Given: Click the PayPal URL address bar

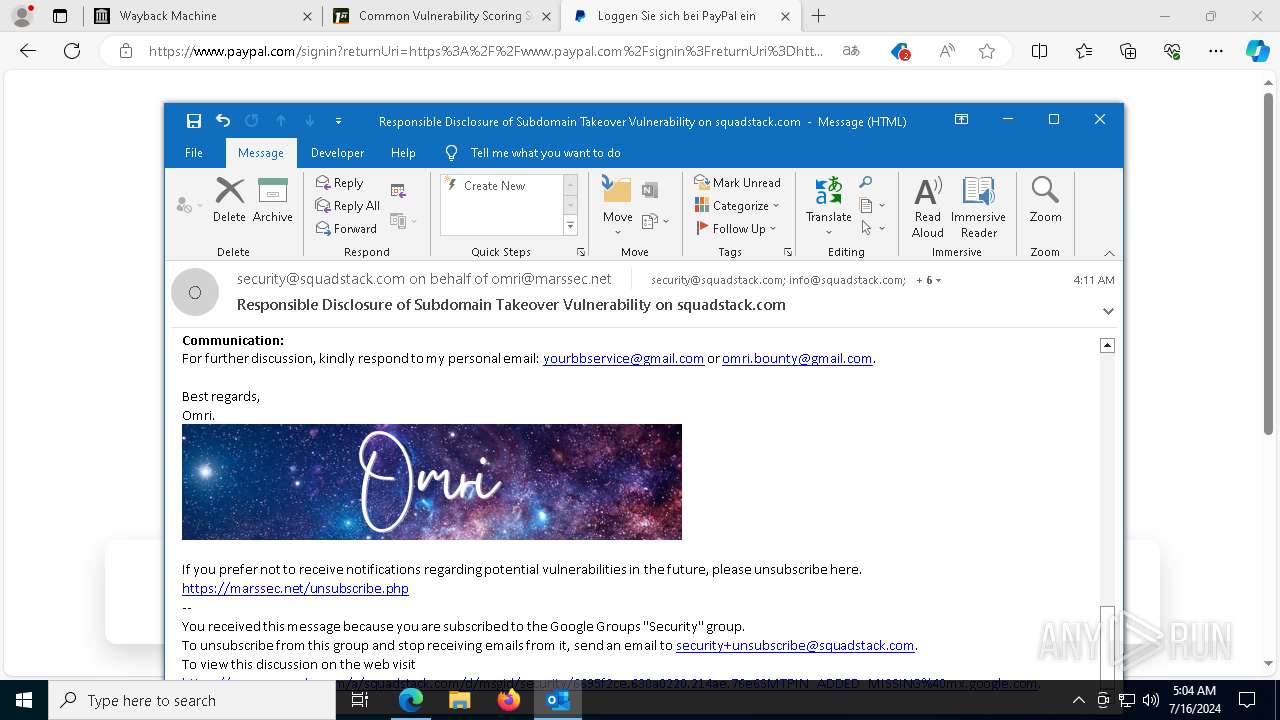Looking at the screenshot, I should [485, 51].
